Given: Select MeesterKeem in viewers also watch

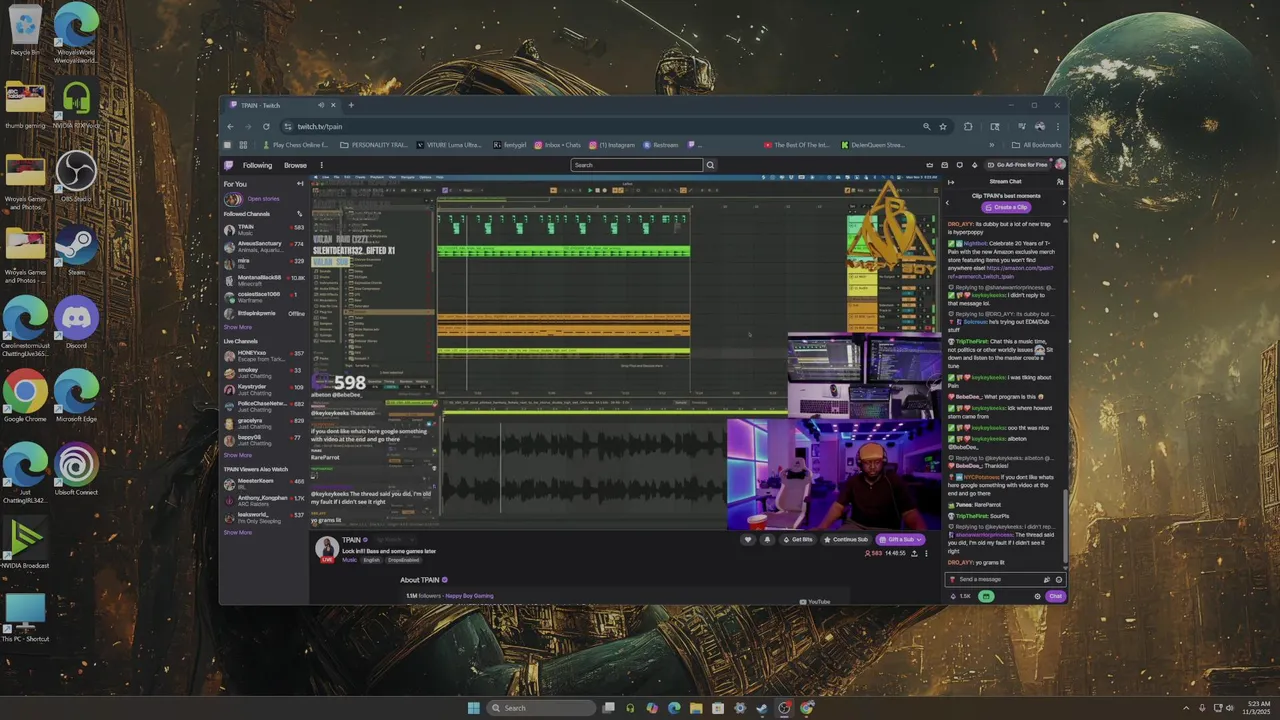Looking at the screenshot, I should [264, 483].
